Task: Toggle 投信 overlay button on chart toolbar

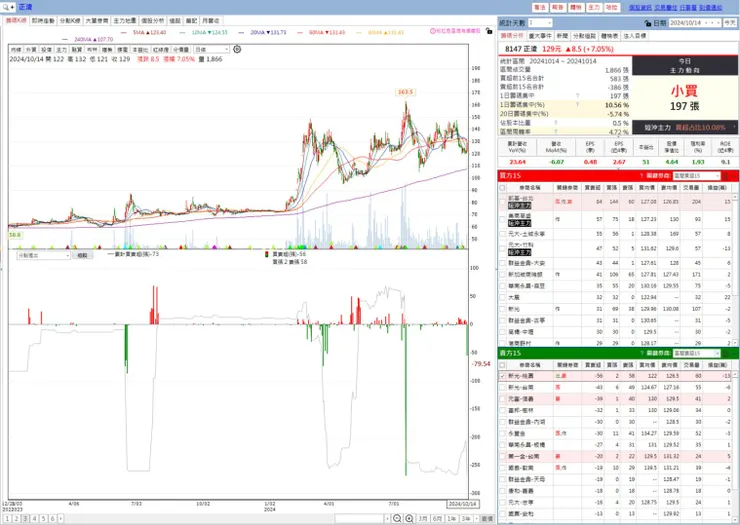Action: [x=46, y=50]
